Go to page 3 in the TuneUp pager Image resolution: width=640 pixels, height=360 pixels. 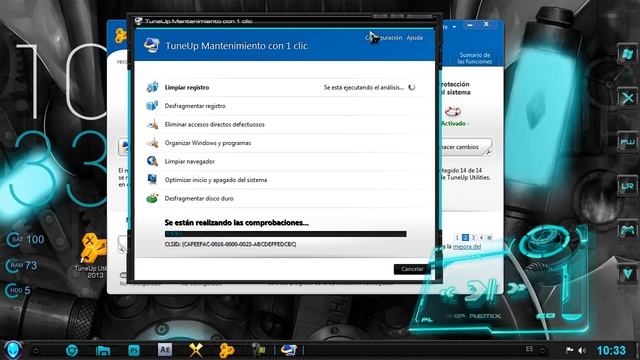pos(473,238)
